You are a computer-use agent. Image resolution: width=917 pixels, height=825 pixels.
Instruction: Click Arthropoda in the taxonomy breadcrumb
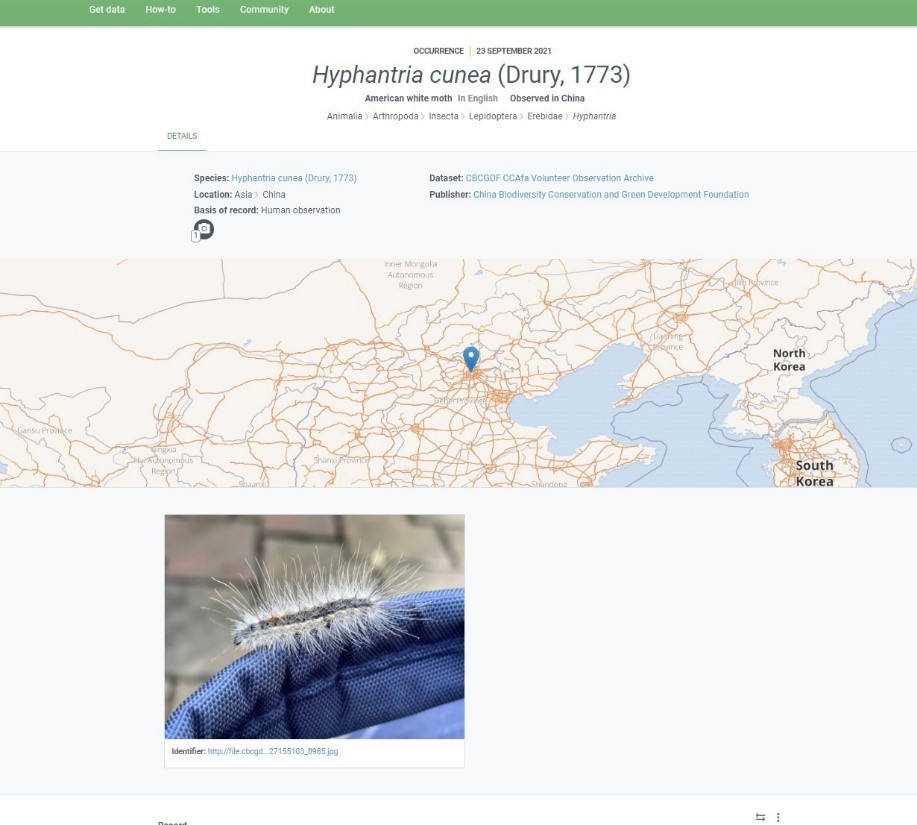396,116
